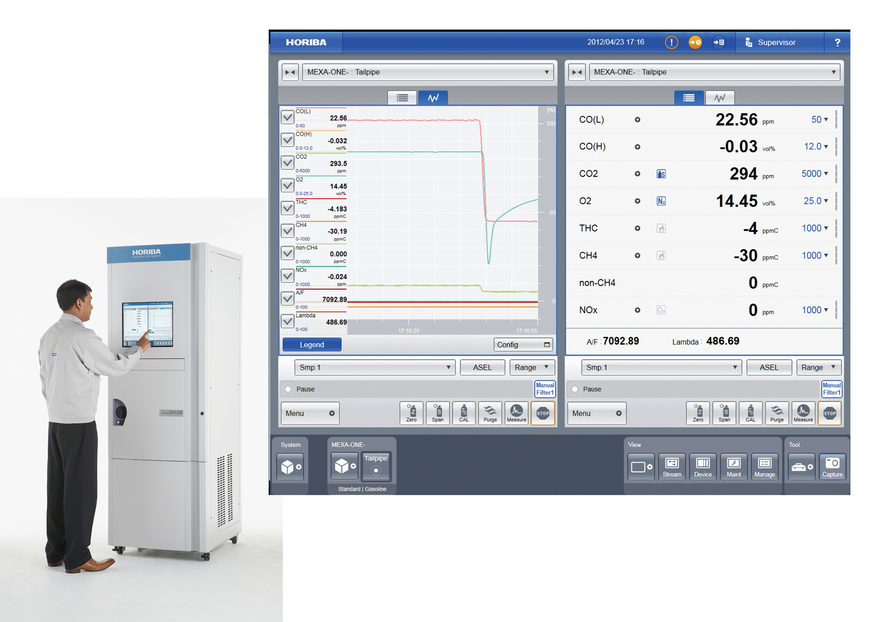Viewport: 880px width, 622px height.
Task: Open the O2 range dropdown showing 25.0
Action: click(x=816, y=201)
